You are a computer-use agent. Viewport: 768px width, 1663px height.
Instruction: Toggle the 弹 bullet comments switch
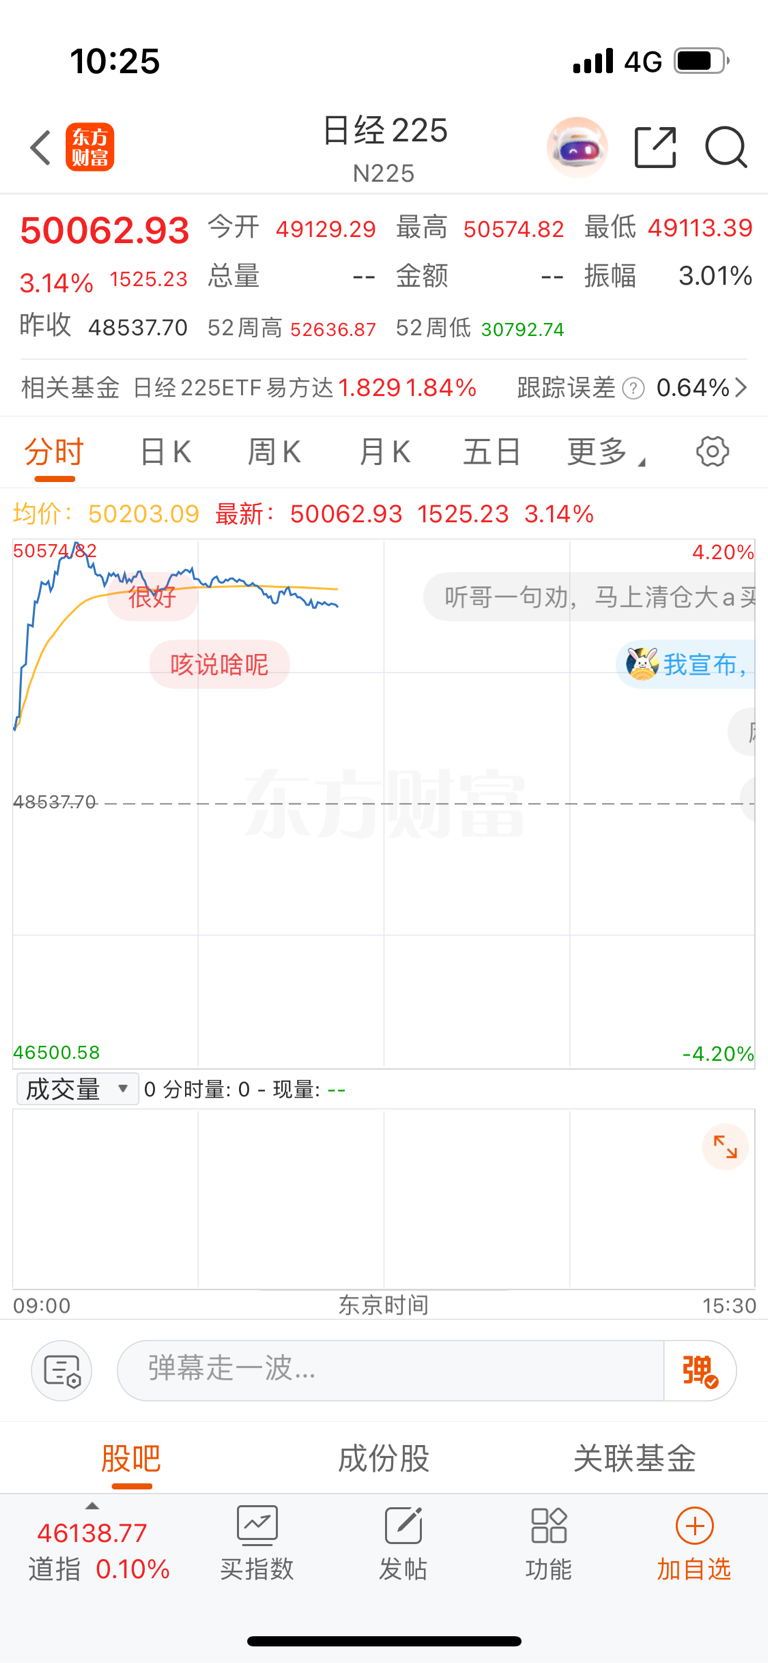pyautogui.click(x=700, y=1370)
